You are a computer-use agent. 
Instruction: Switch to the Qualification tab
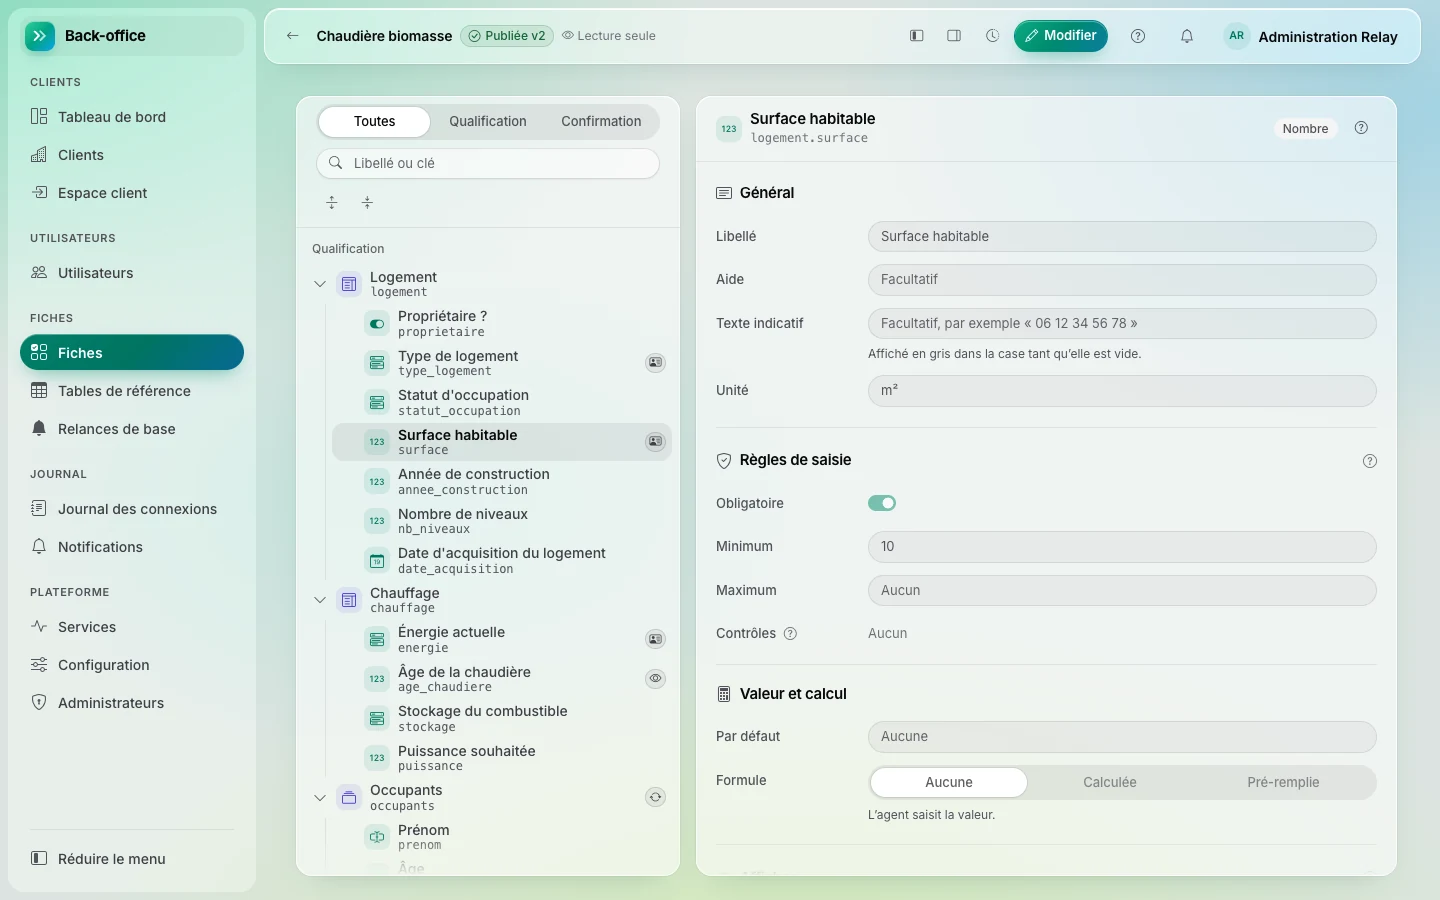pyautogui.click(x=488, y=121)
